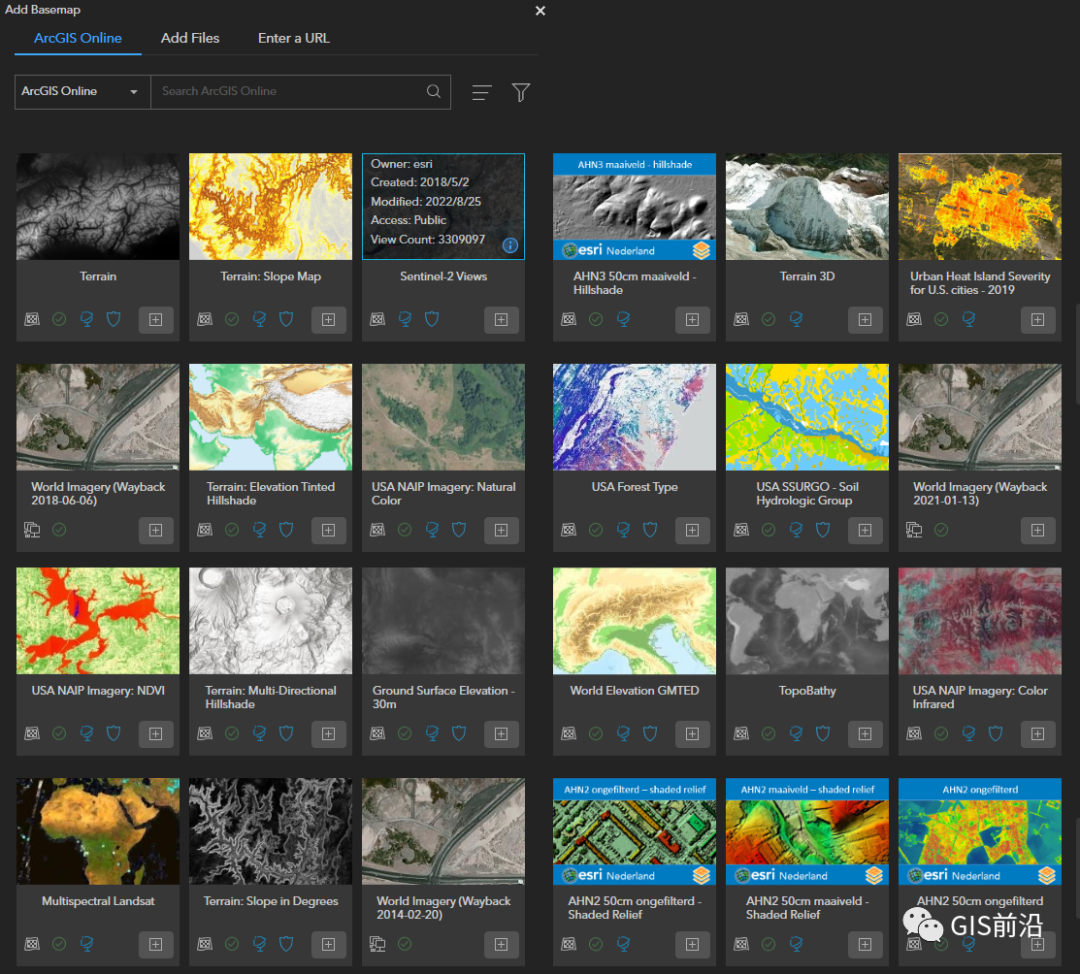This screenshot has width=1080, height=974.
Task: Select the Terrain: Slope Map thumbnail
Action: click(271, 207)
